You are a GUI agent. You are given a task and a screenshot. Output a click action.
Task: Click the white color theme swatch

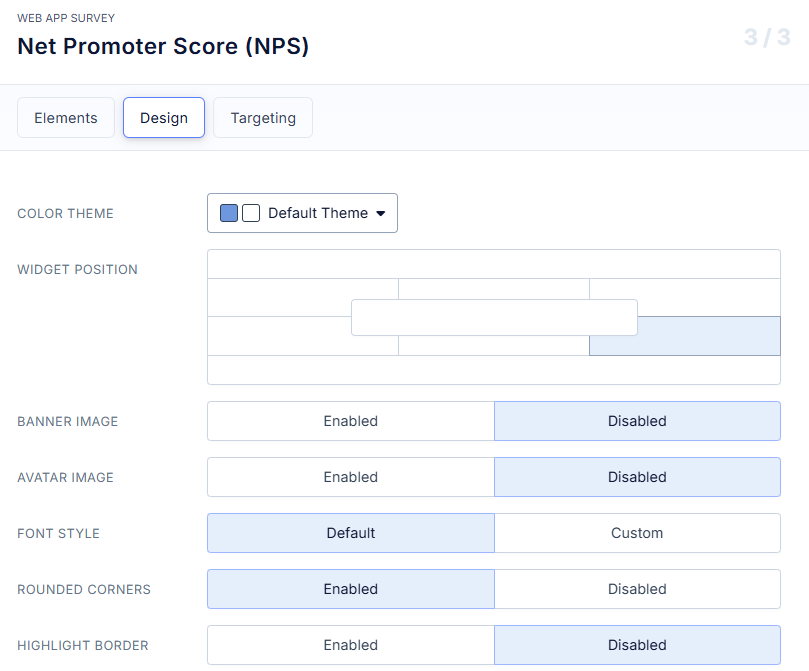pos(251,213)
